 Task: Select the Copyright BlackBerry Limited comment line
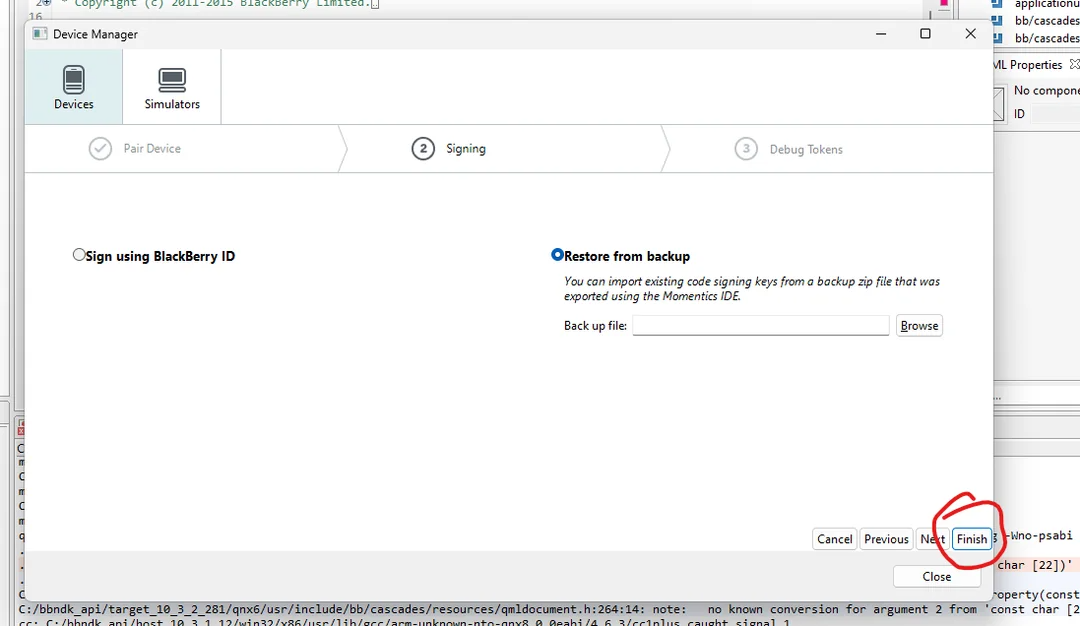pos(220,3)
